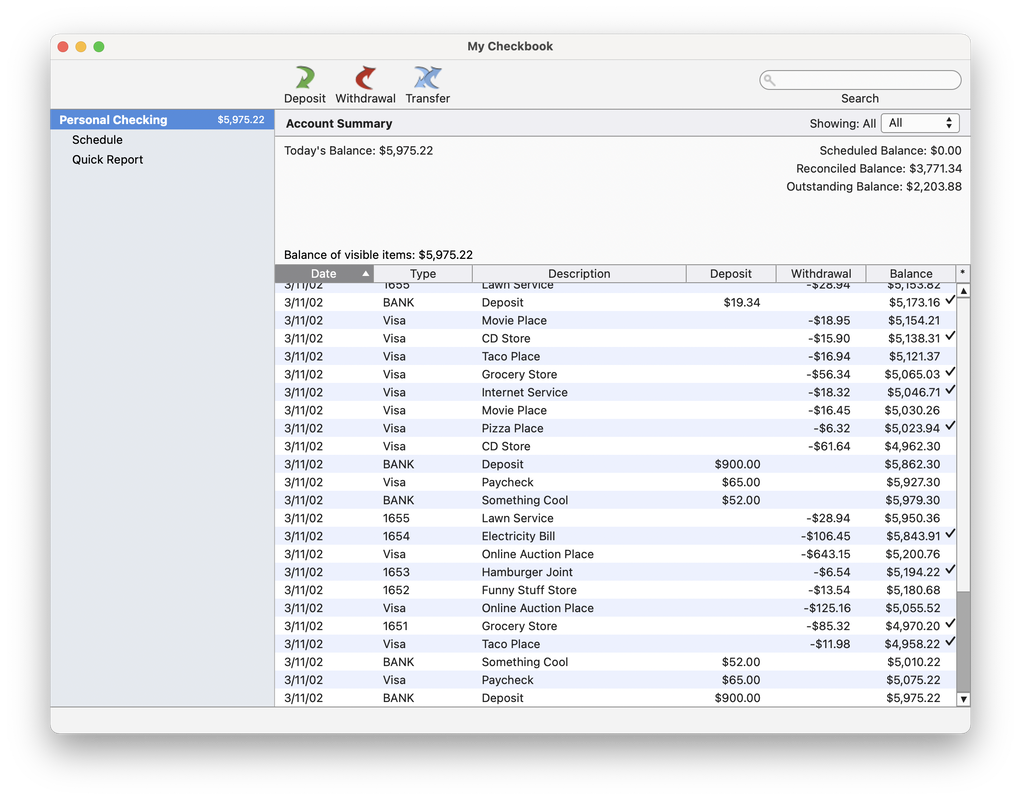Select the Deposit row with balance $5,975.22
Viewport: 1021px width, 800px height.
(616, 698)
